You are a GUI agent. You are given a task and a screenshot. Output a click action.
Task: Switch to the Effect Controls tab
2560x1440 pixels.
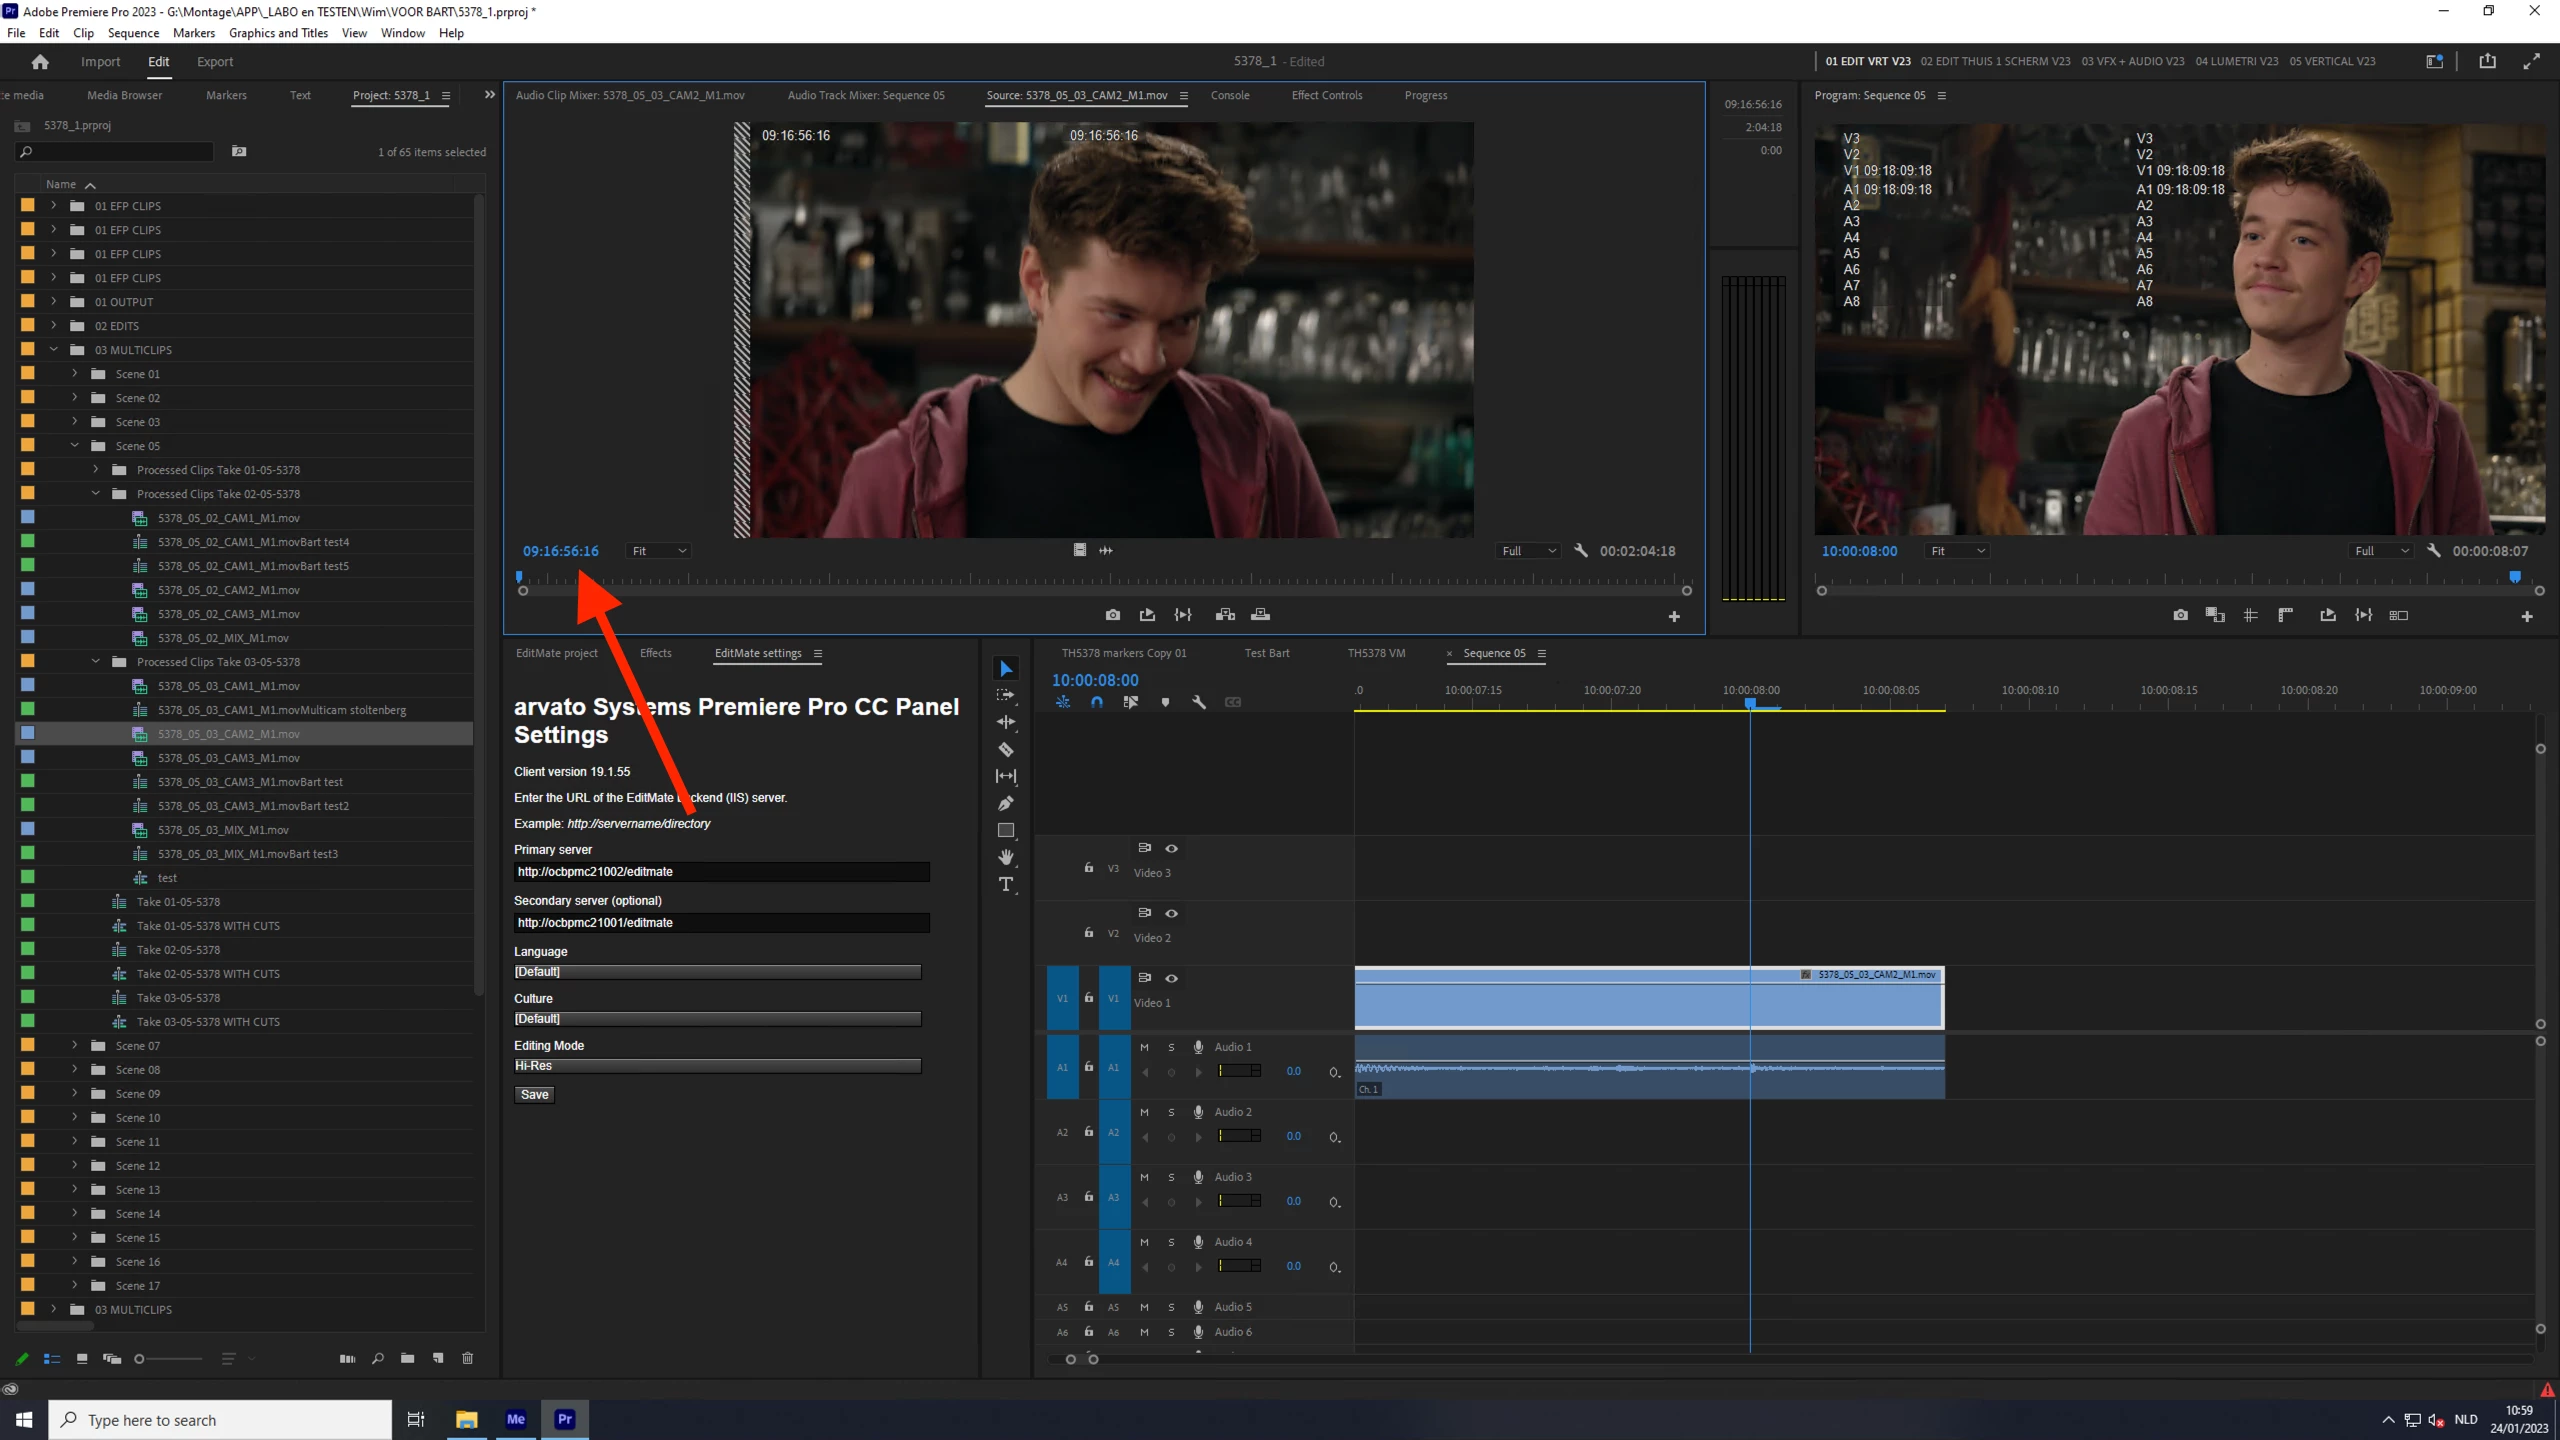(x=1326, y=95)
